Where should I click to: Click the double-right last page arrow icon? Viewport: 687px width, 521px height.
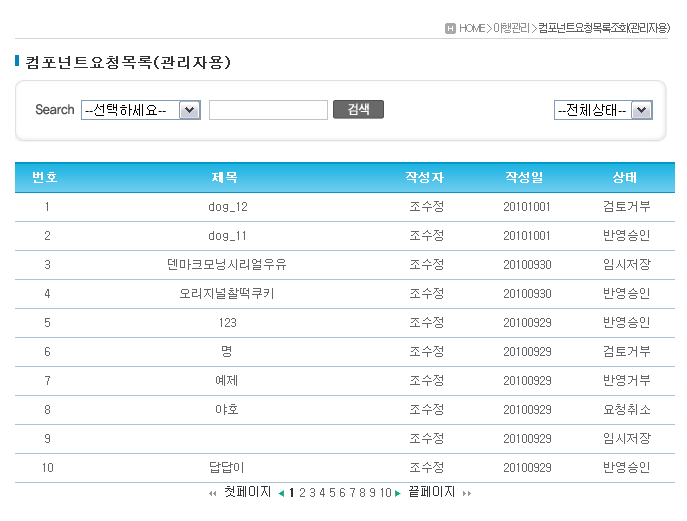coord(466,493)
